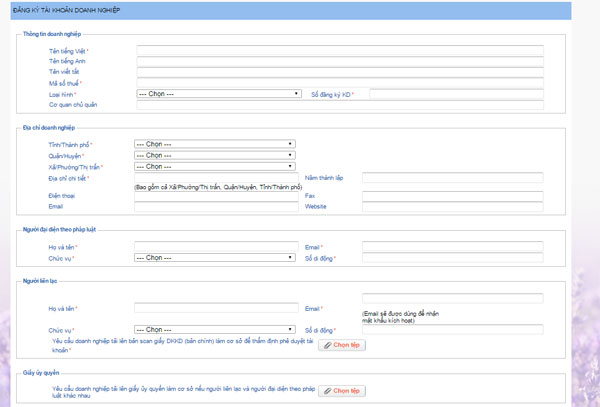Click the note 'Email sẽ được dùng để nhận'
This screenshot has height=407, width=600.
400,317
